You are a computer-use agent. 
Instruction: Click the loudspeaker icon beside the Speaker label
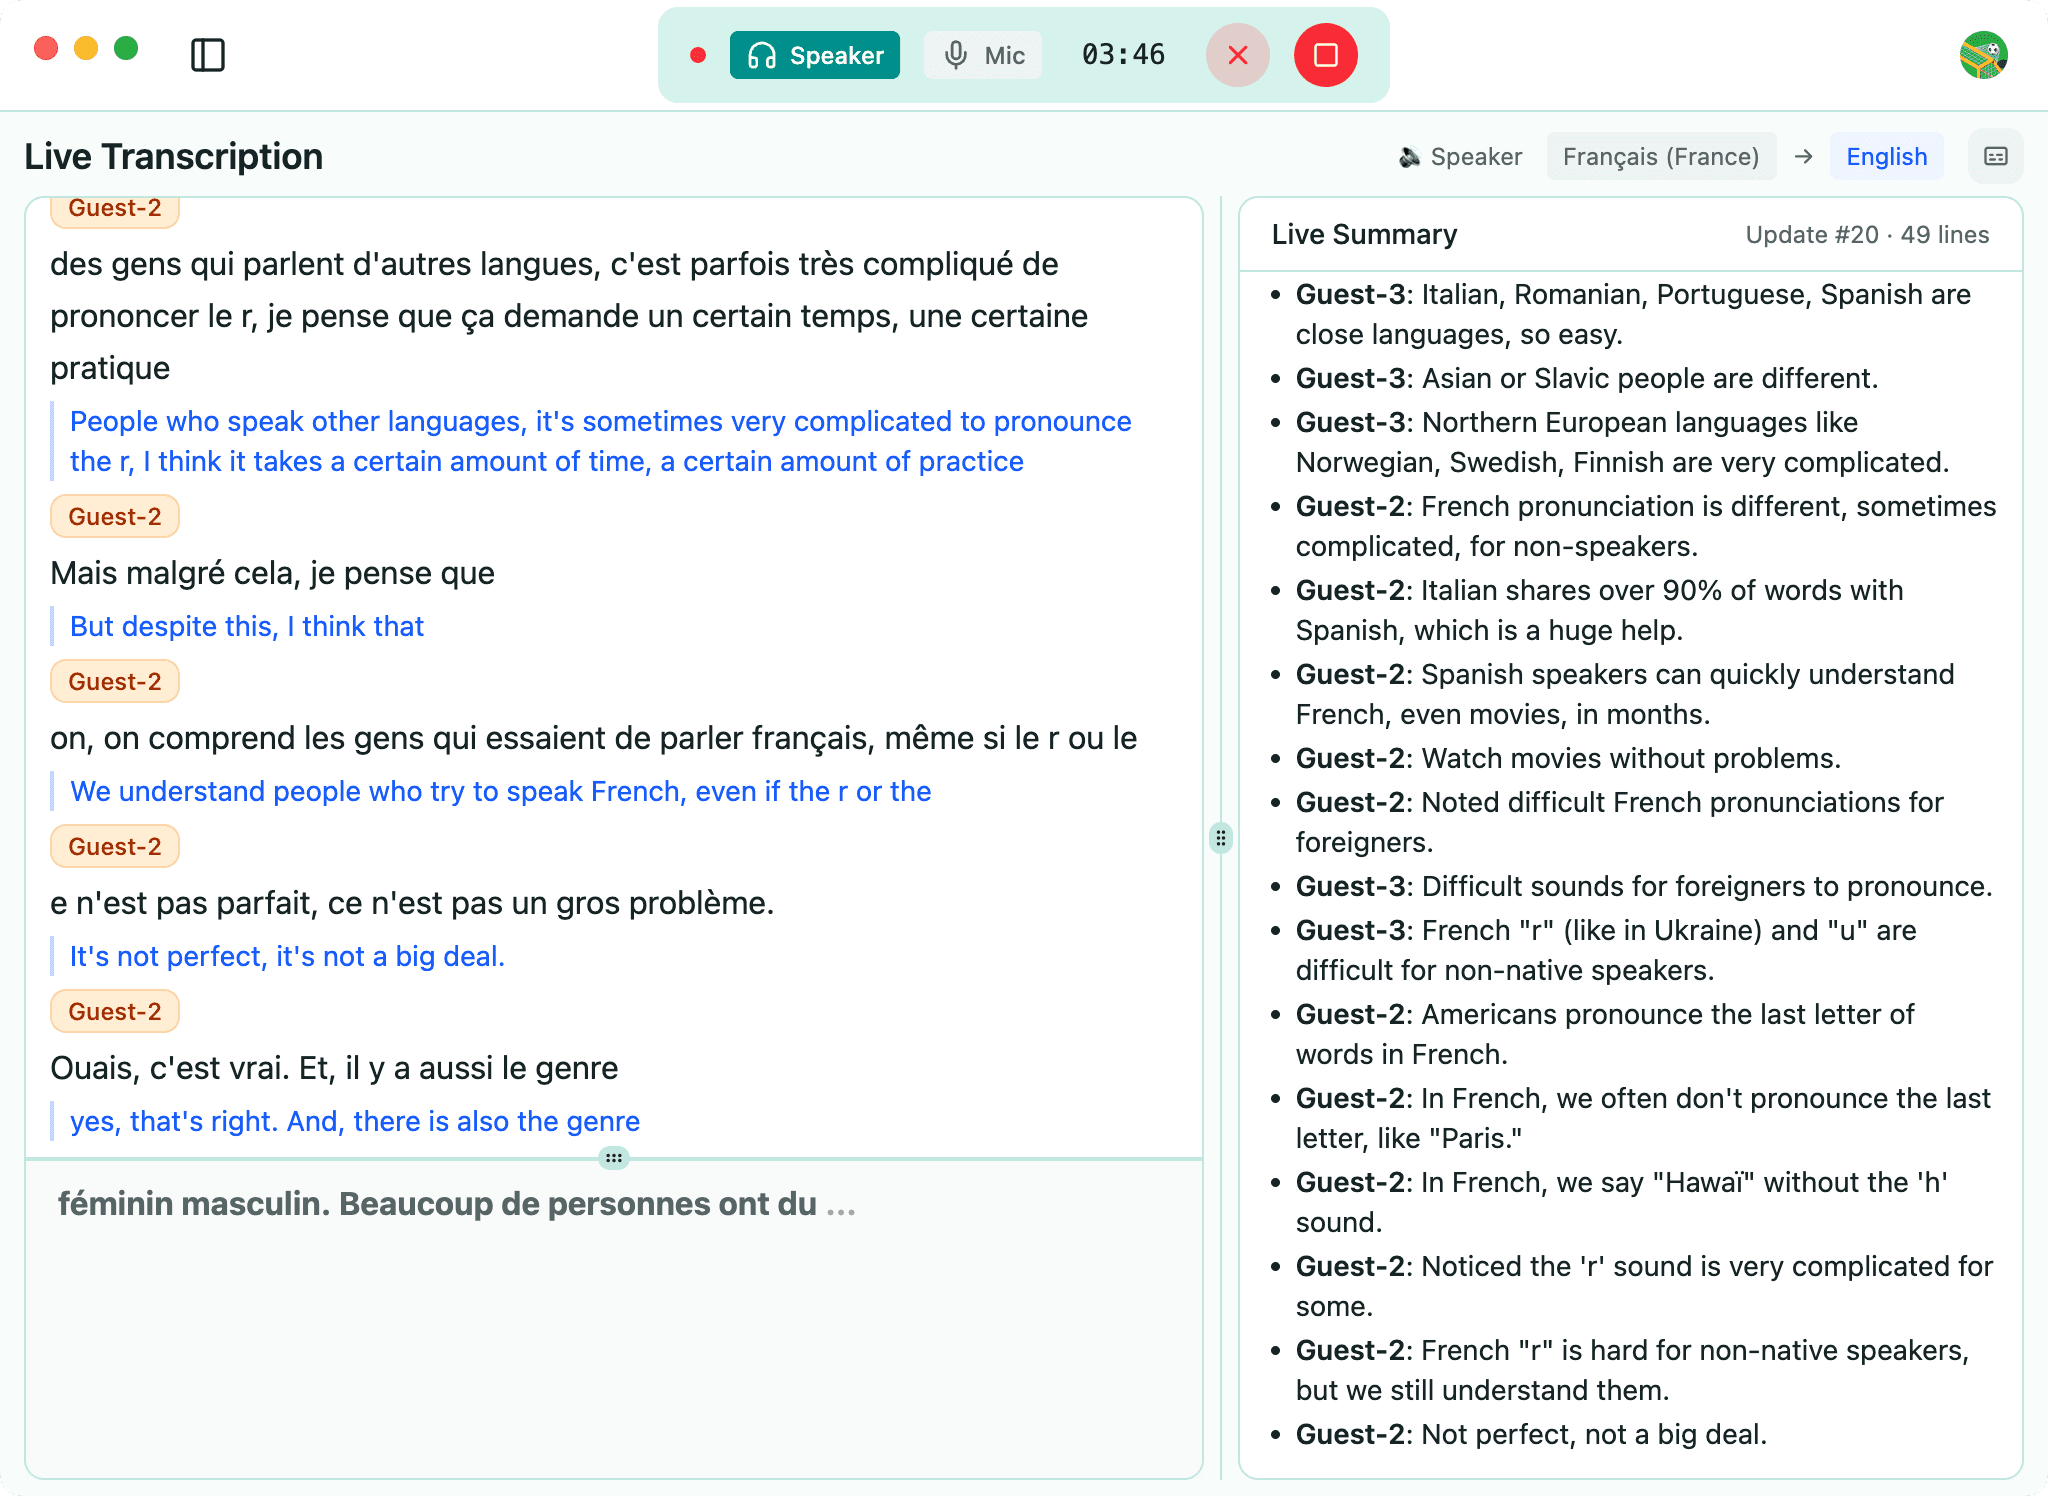1411,156
